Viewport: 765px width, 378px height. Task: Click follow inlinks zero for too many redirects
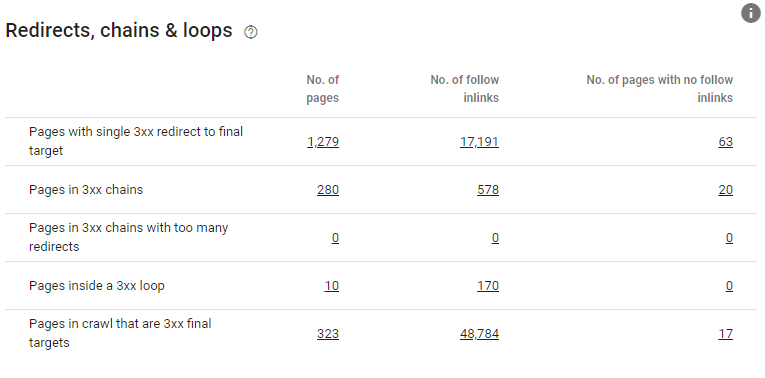point(495,238)
